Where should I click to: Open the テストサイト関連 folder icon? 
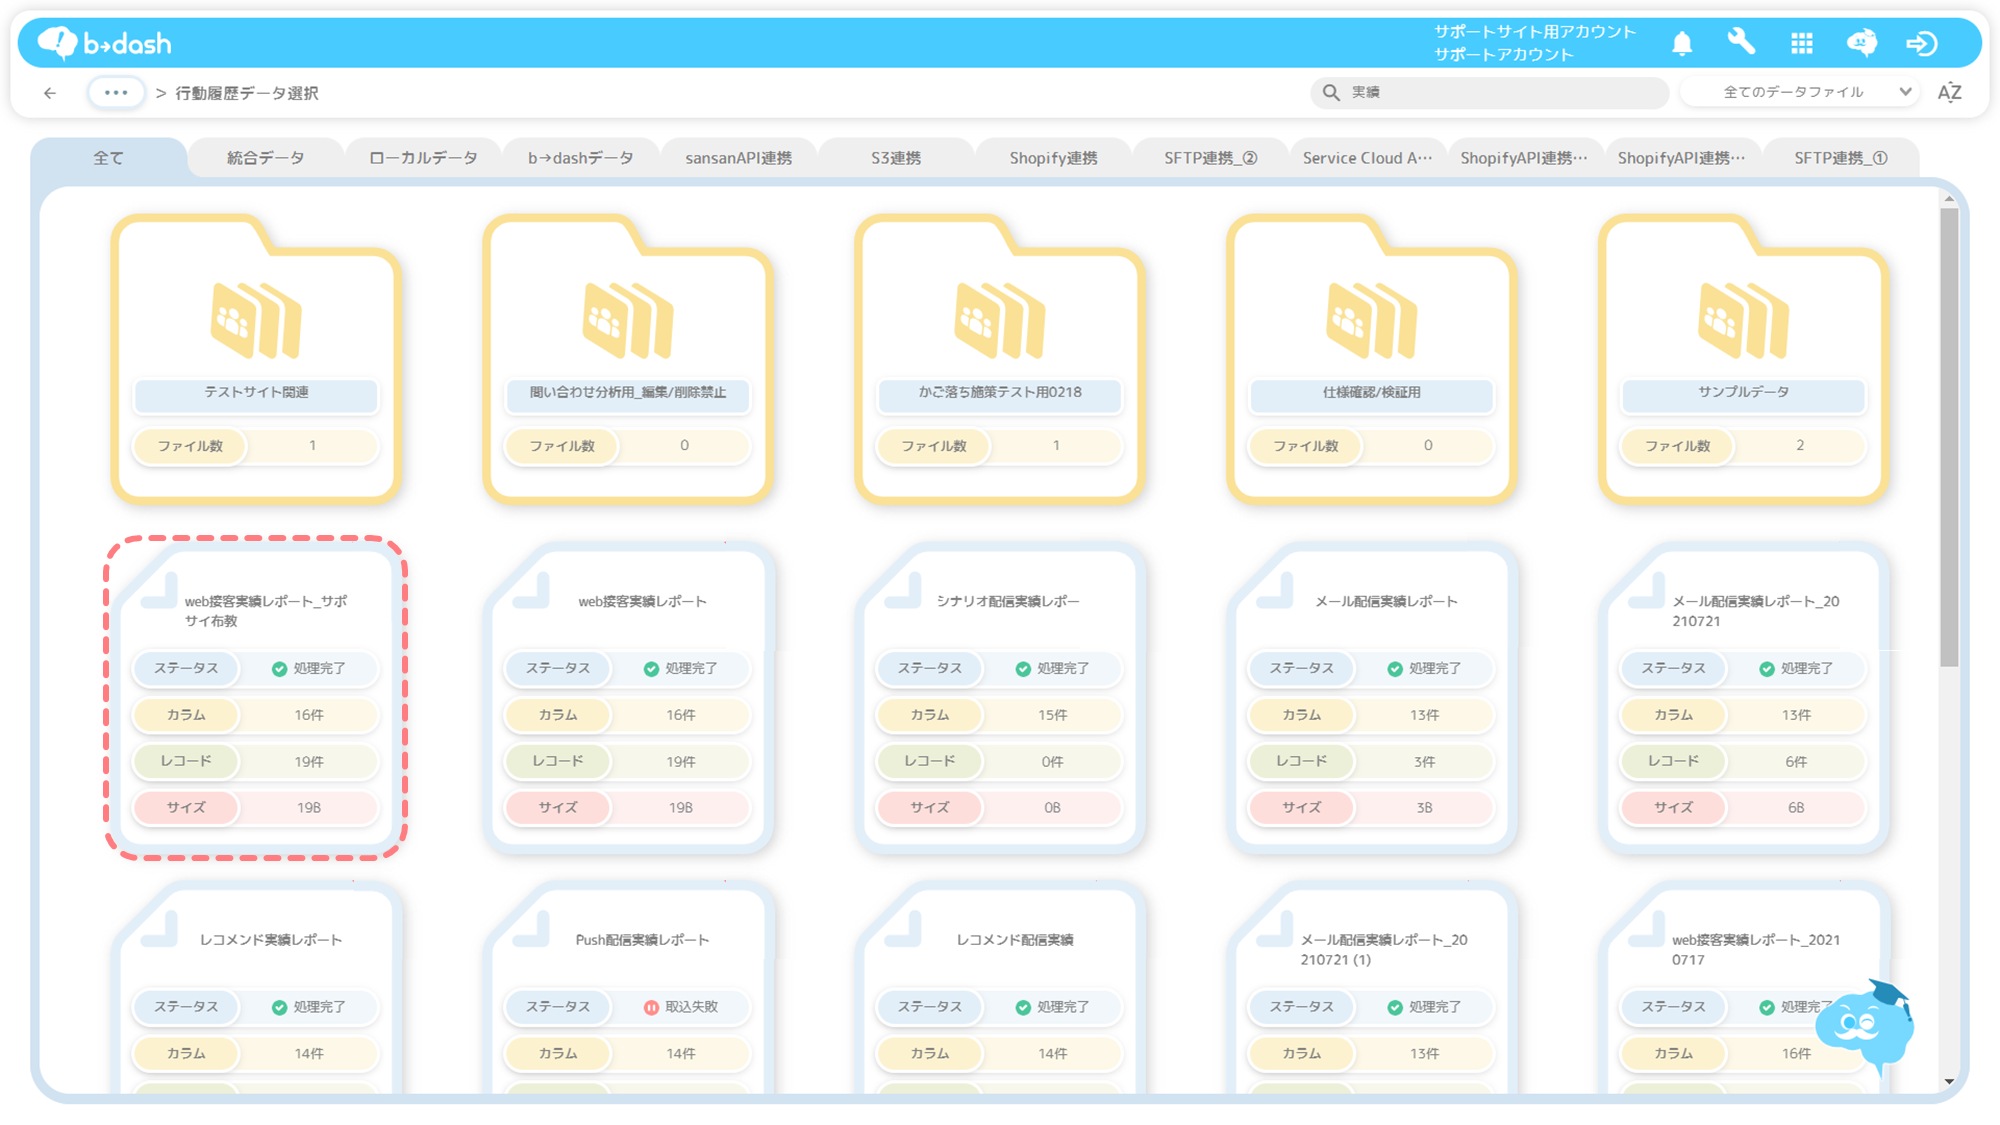(x=256, y=320)
